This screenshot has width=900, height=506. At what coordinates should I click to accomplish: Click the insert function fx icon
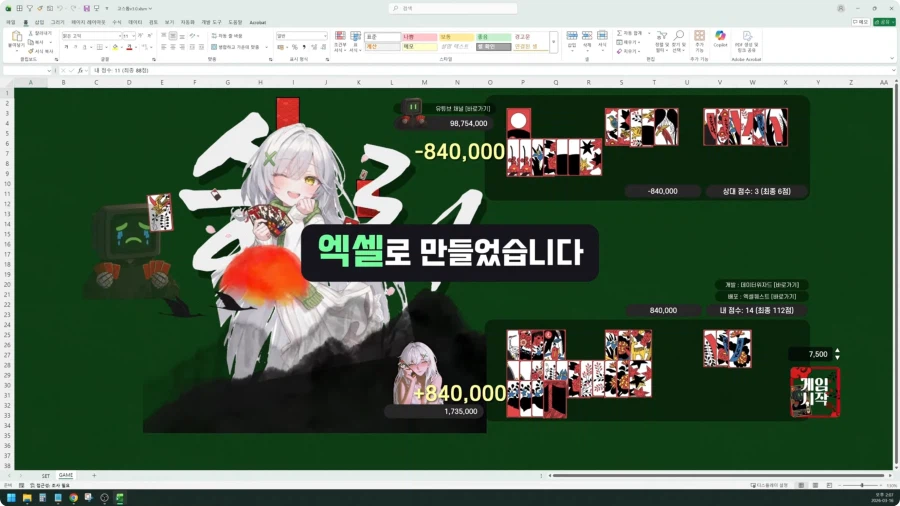click(80, 71)
